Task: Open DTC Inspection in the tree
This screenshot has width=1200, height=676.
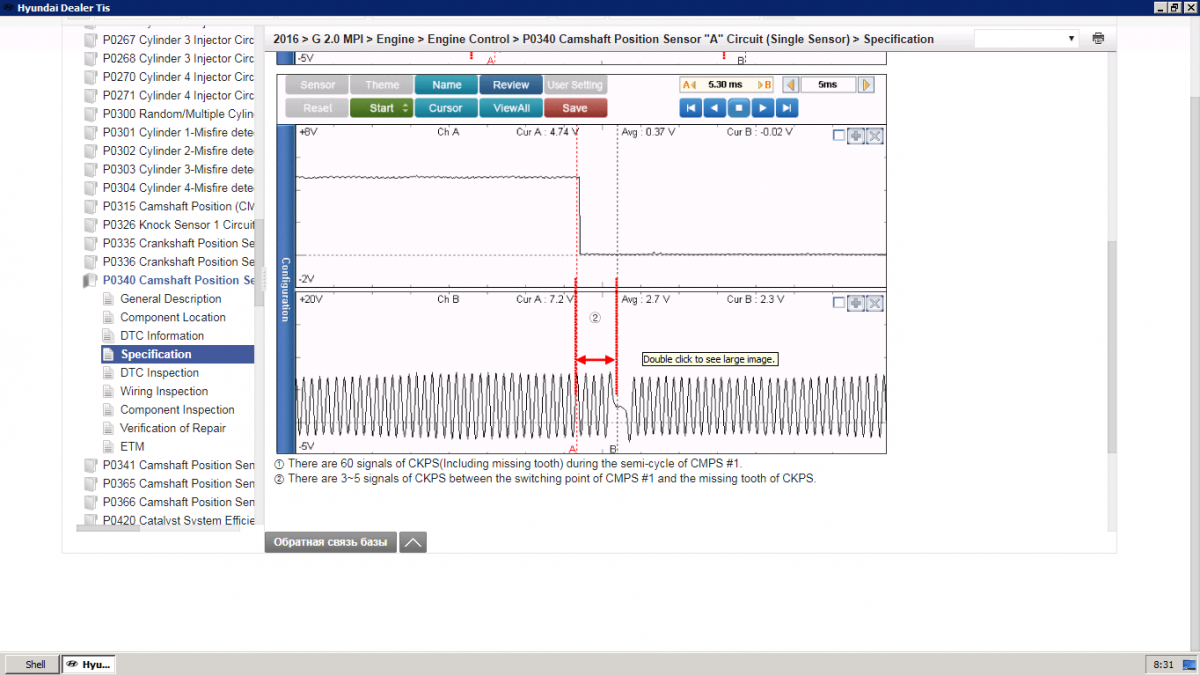Action: [160, 373]
